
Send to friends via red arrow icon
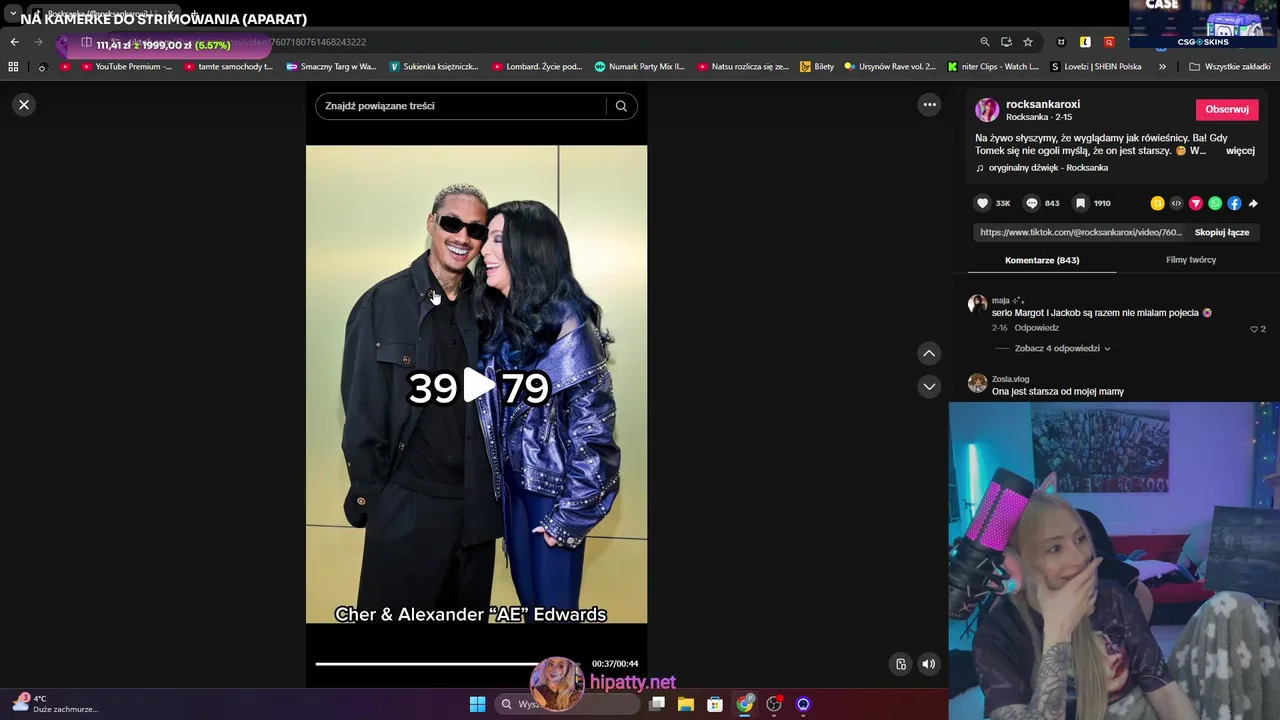coord(1195,203)
